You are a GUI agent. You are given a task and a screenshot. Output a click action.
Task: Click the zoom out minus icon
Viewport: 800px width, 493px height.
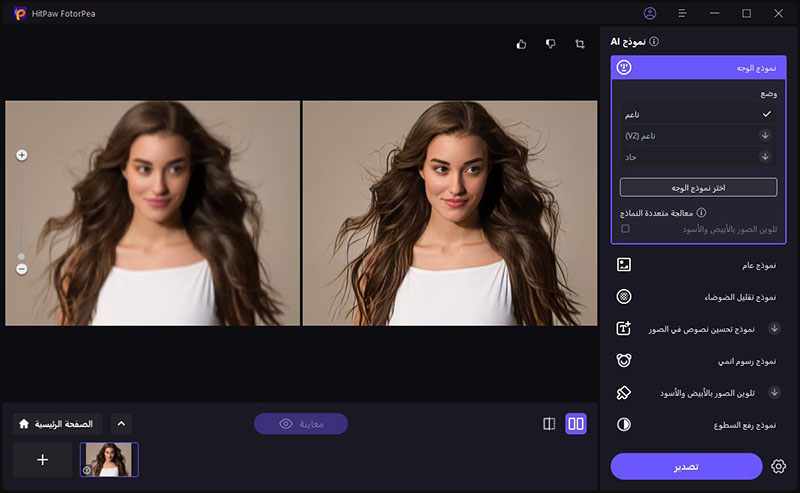click(22, 269)
